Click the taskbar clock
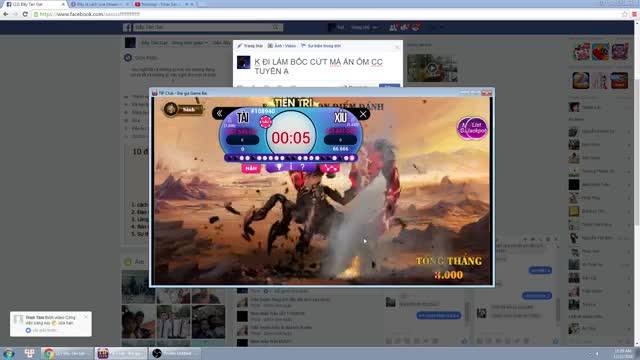 click(622, 353)
